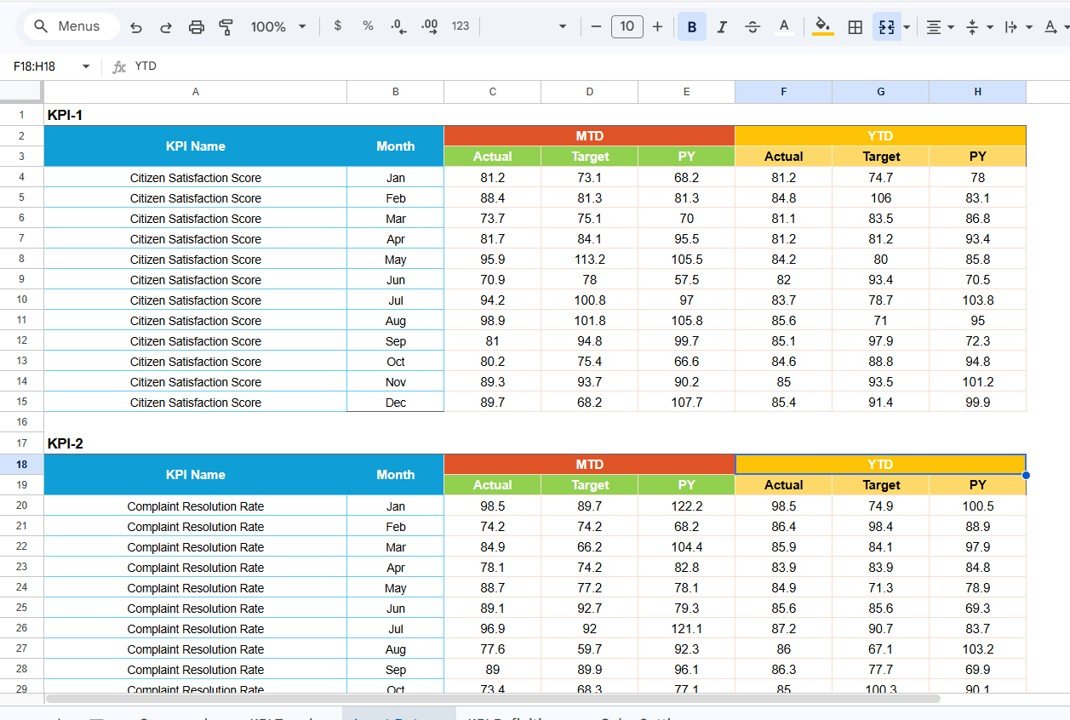1070x720 pixels.
Task: Toggle merge cells
Action: [886, 27]
